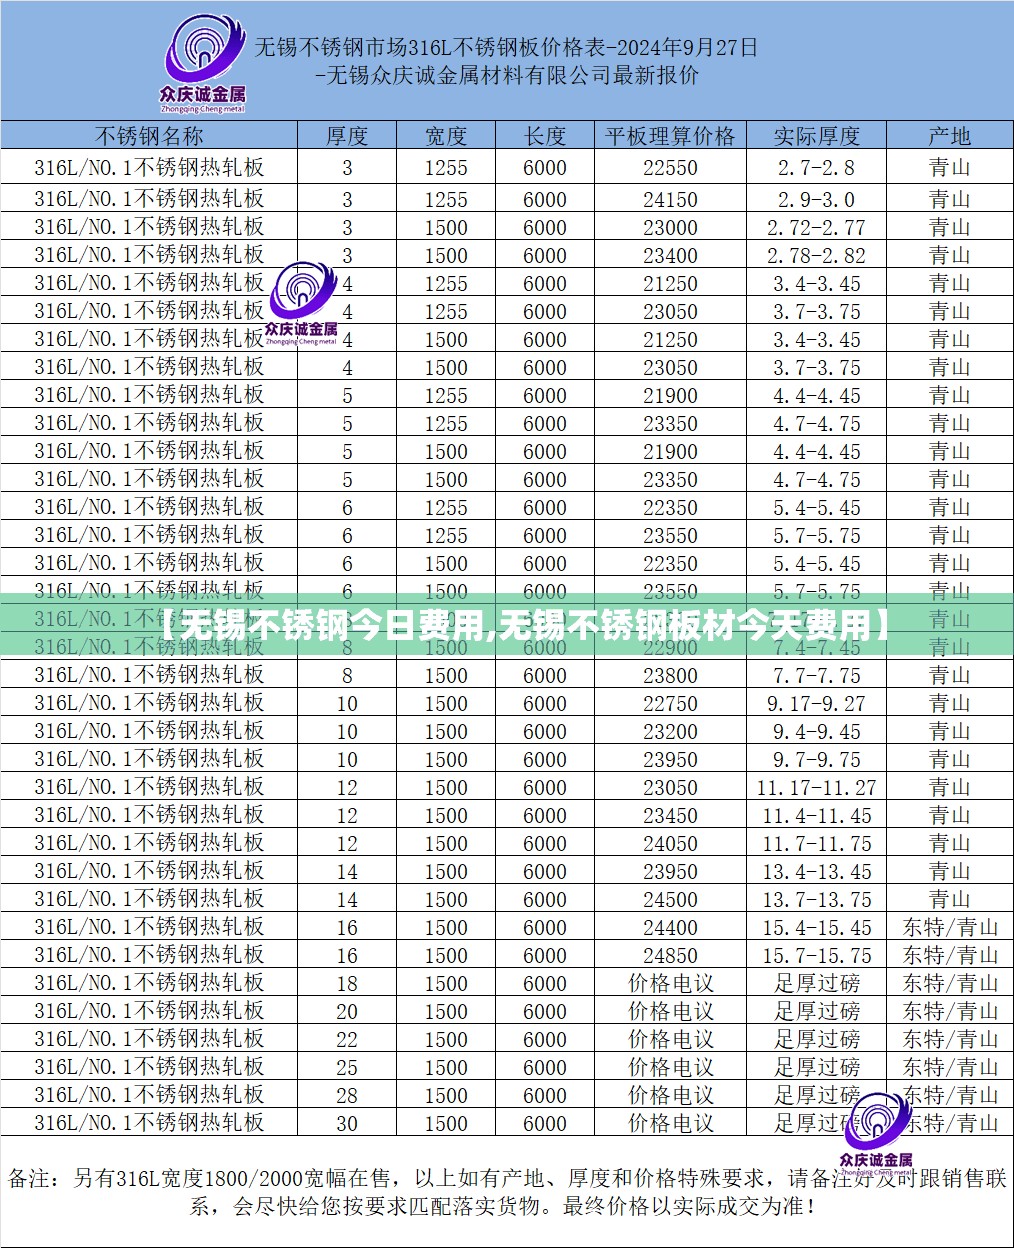Click the price cell 23000

coord(670,227)
